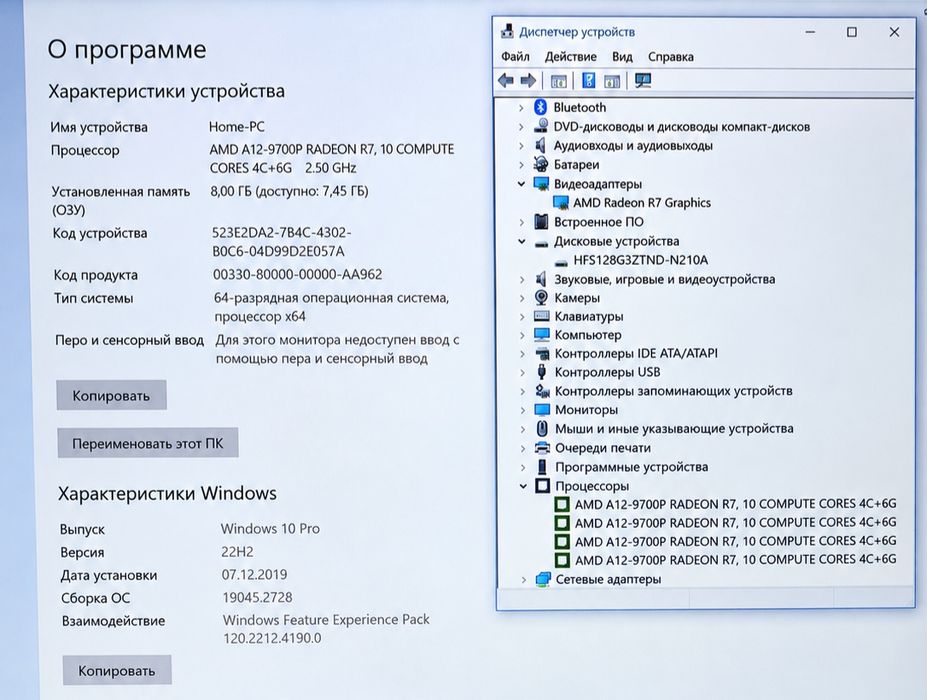The image size is (927, 700).
Task: Select the first AMD A12-9700P processor entry
Action: tap(735, 504)
